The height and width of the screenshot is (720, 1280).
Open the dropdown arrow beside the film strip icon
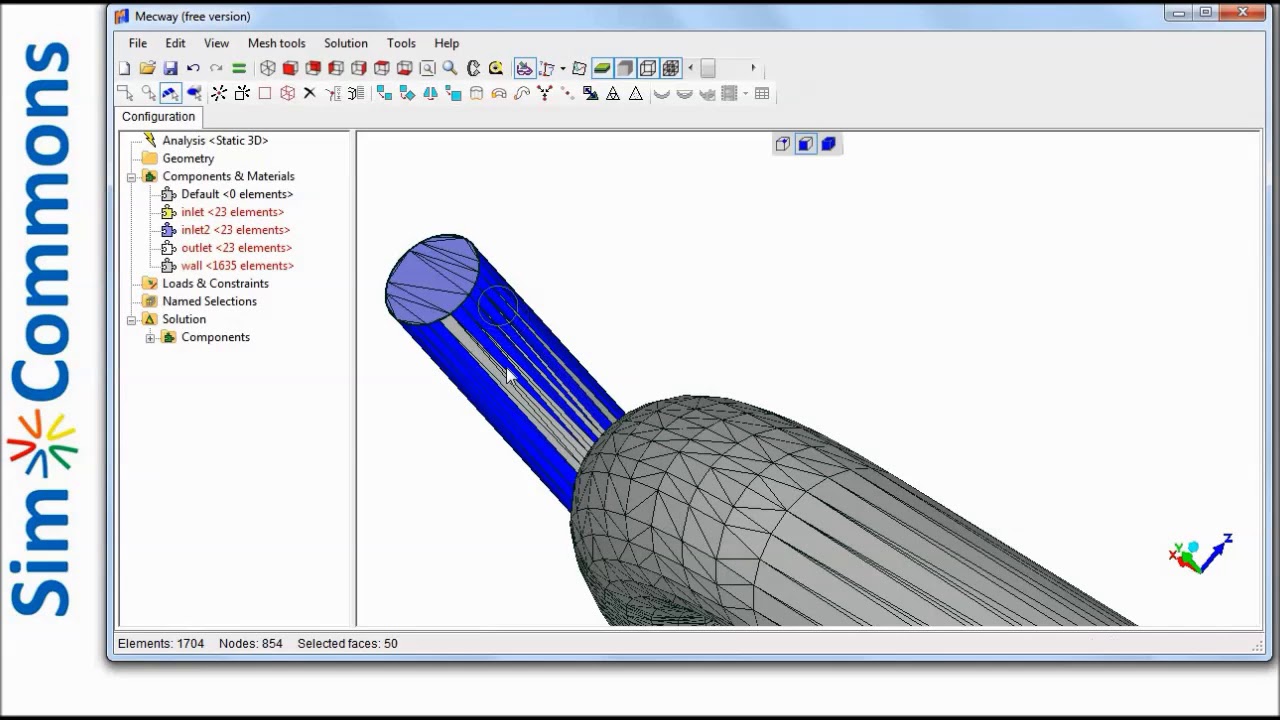pyautogui.click(x=745, y=93)
